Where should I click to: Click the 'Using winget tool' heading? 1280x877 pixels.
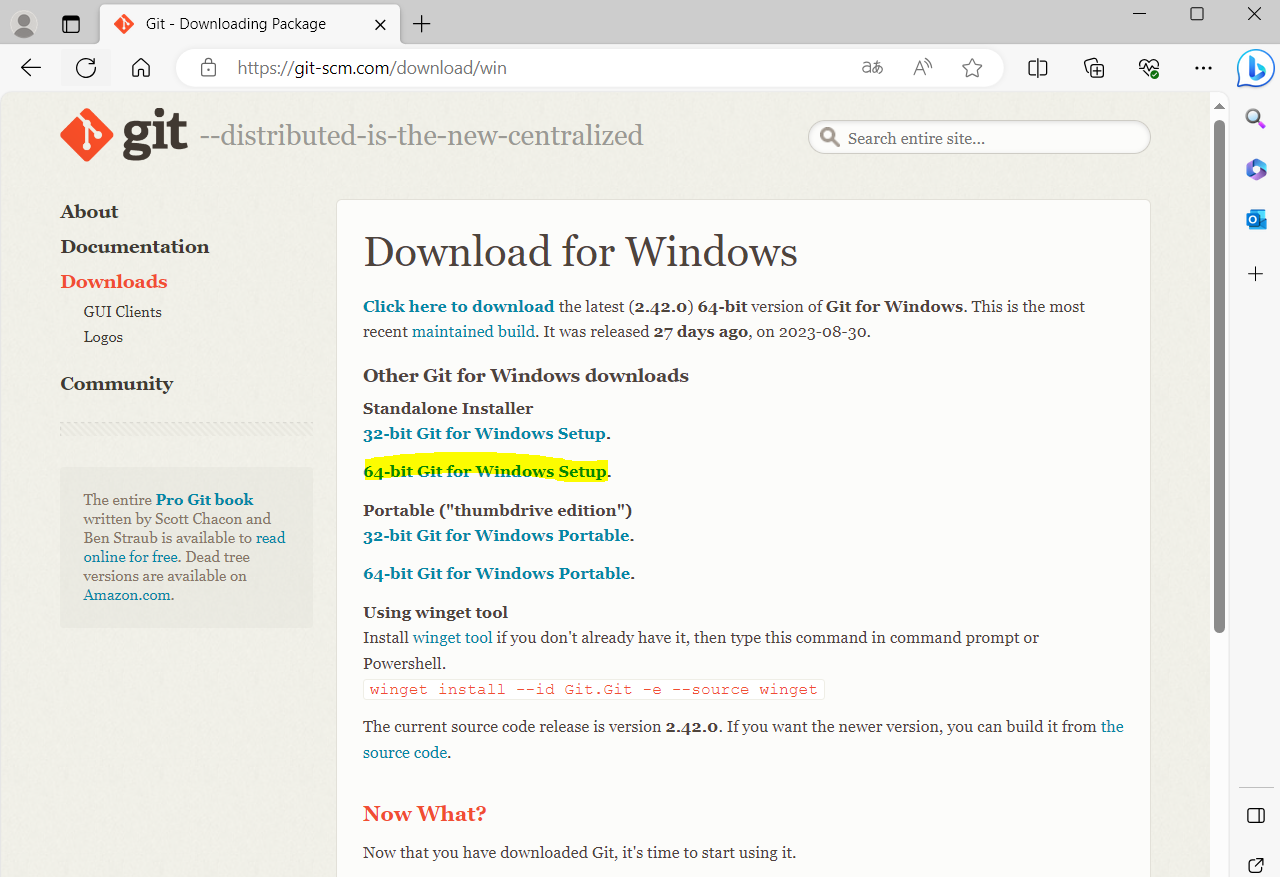point(435,612)
